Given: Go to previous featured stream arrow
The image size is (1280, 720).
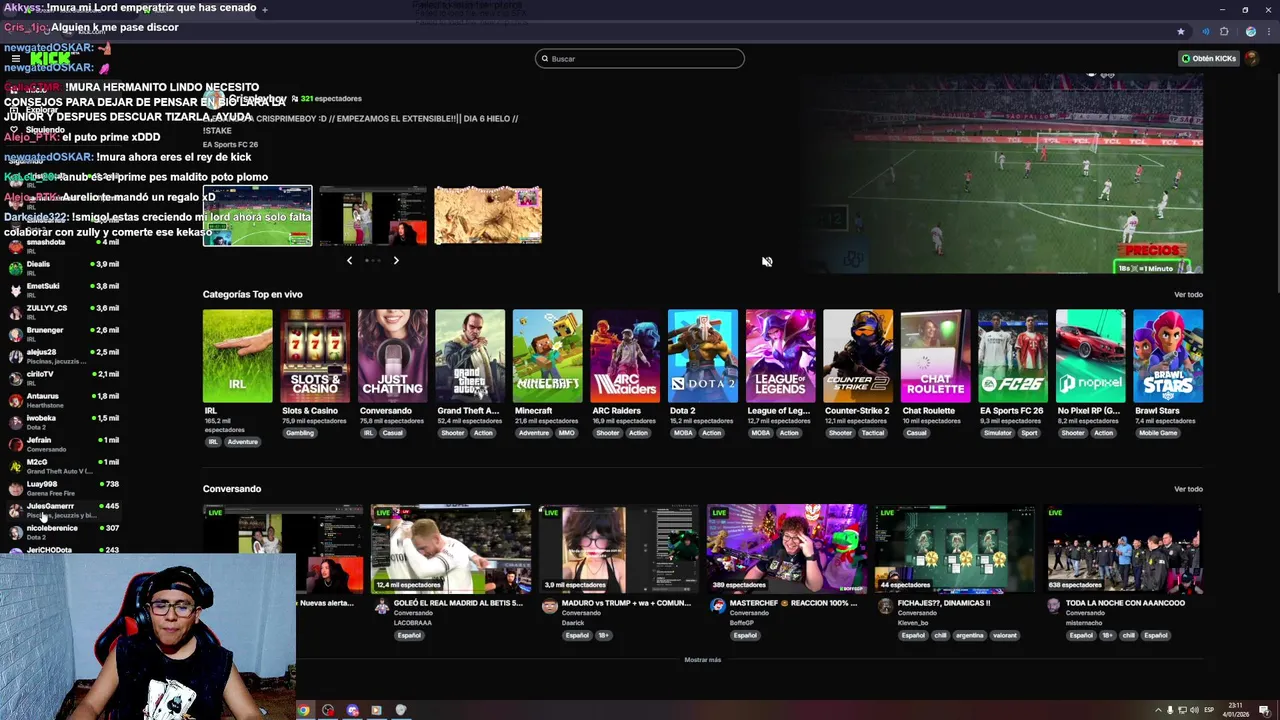Looking at the screenshot, I should [349, 260].
